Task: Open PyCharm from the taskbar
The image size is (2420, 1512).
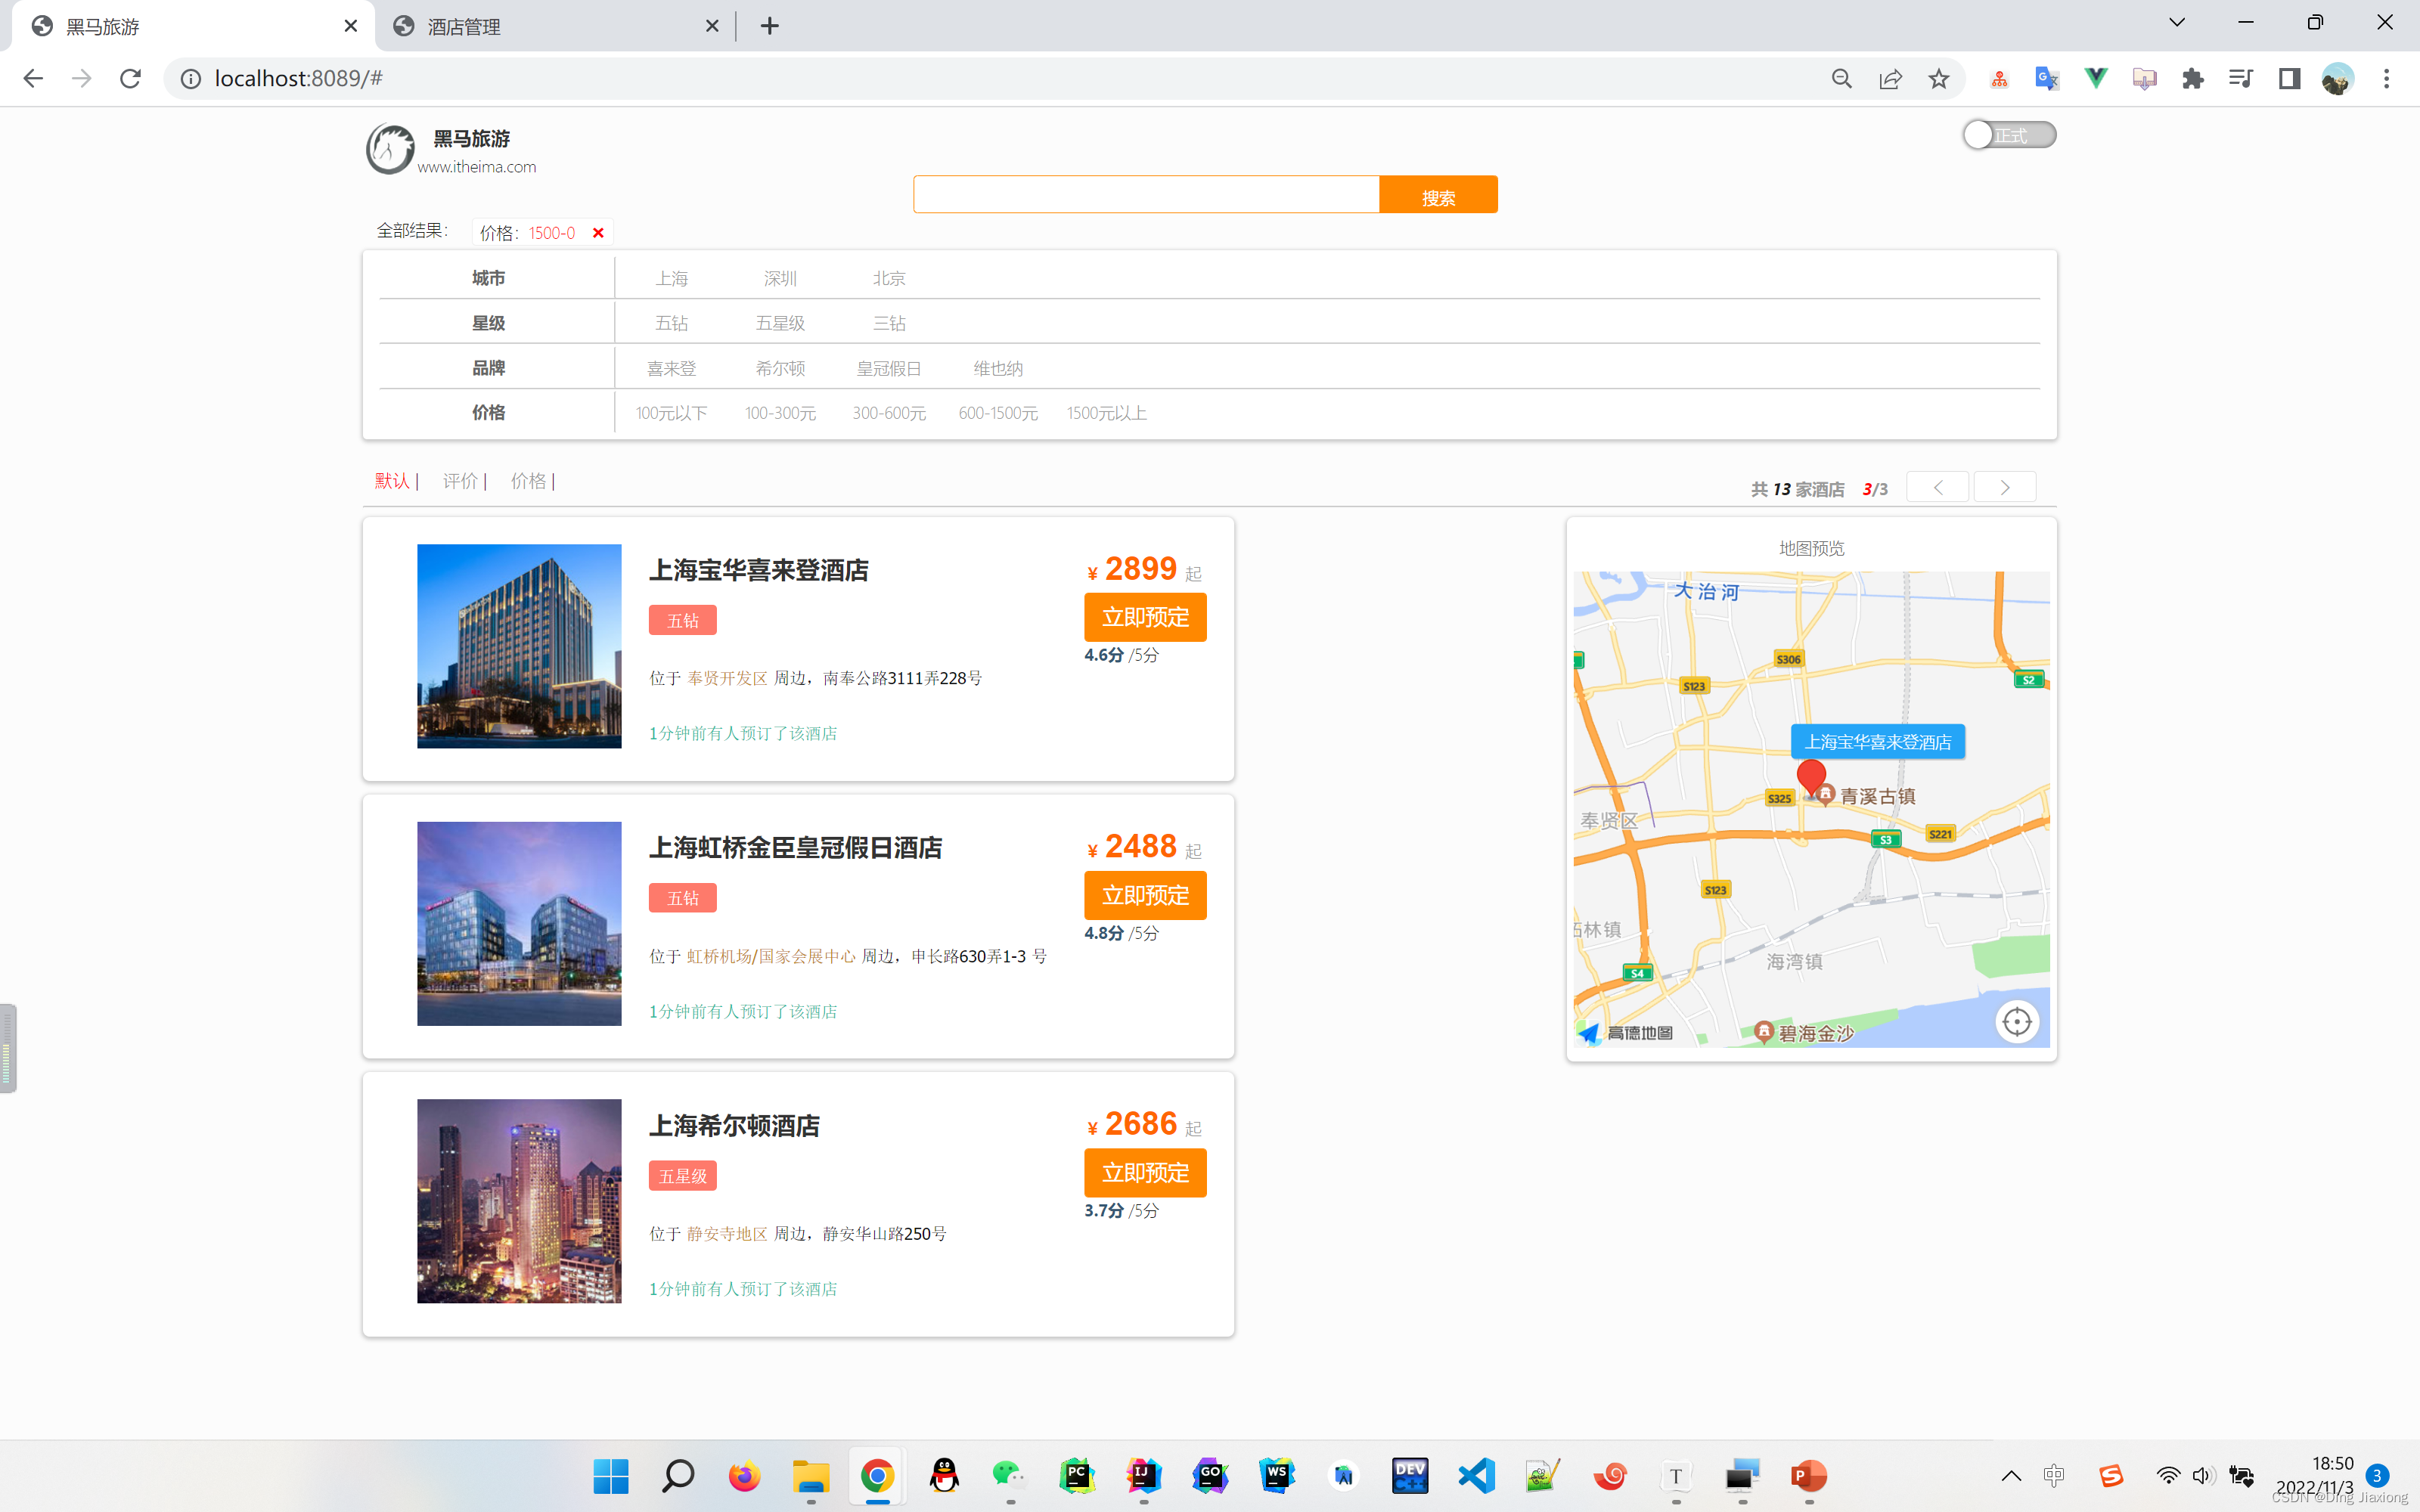Action: click(1077, 1475)
